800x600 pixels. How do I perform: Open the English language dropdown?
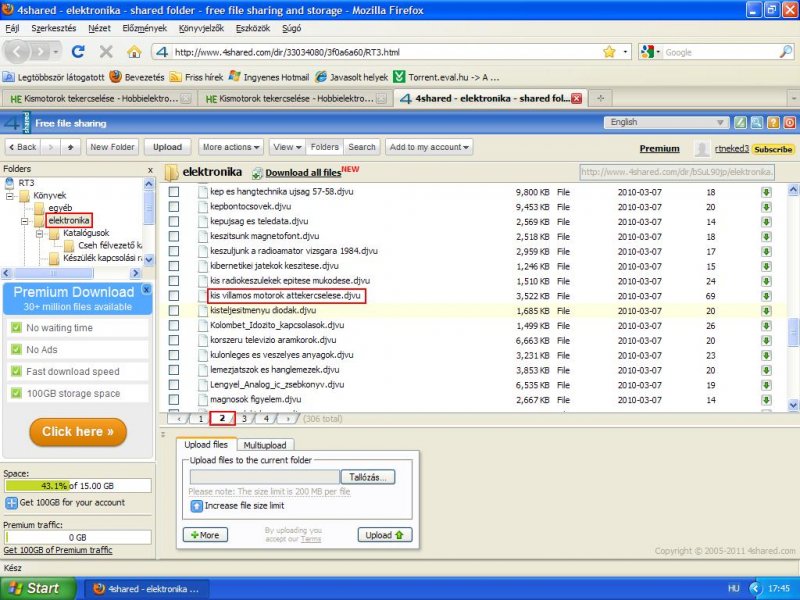pos(666,122)
